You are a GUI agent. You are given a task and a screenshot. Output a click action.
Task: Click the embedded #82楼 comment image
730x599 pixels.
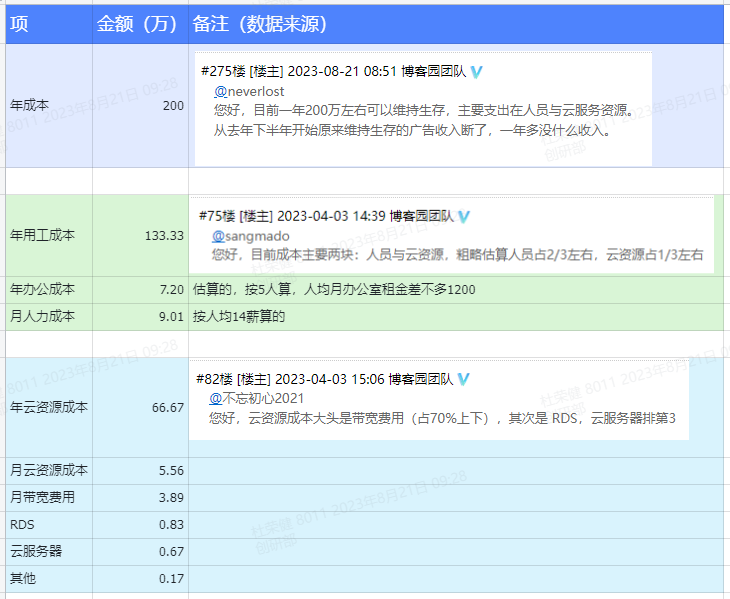439,399
